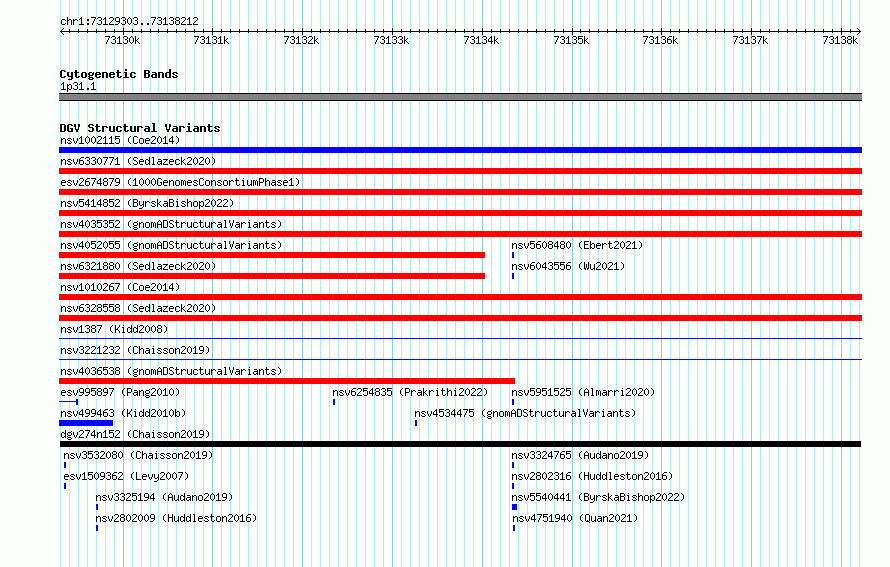Open nsv4052055 (gnomADStructuralVariants) label
The width and height of the screenshot is (890, 567).
[171, 245]
